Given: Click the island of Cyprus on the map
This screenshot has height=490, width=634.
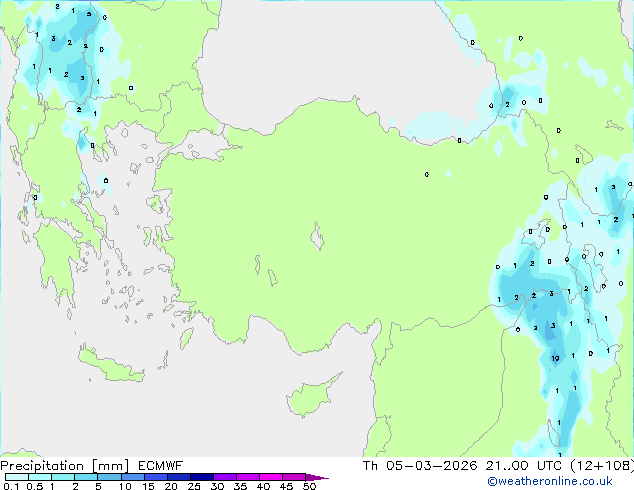Looking at the screenshot, I should tap(311, 397).
